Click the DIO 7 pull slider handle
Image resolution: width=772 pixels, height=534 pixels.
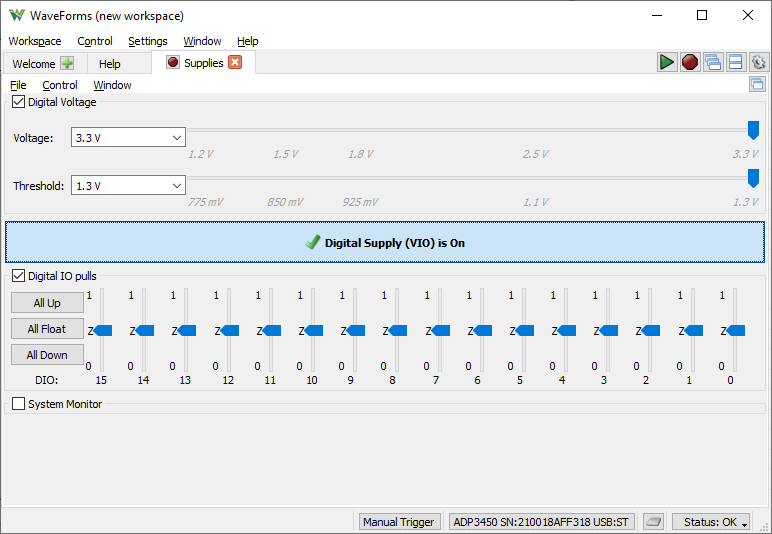[x=441, y=330]
